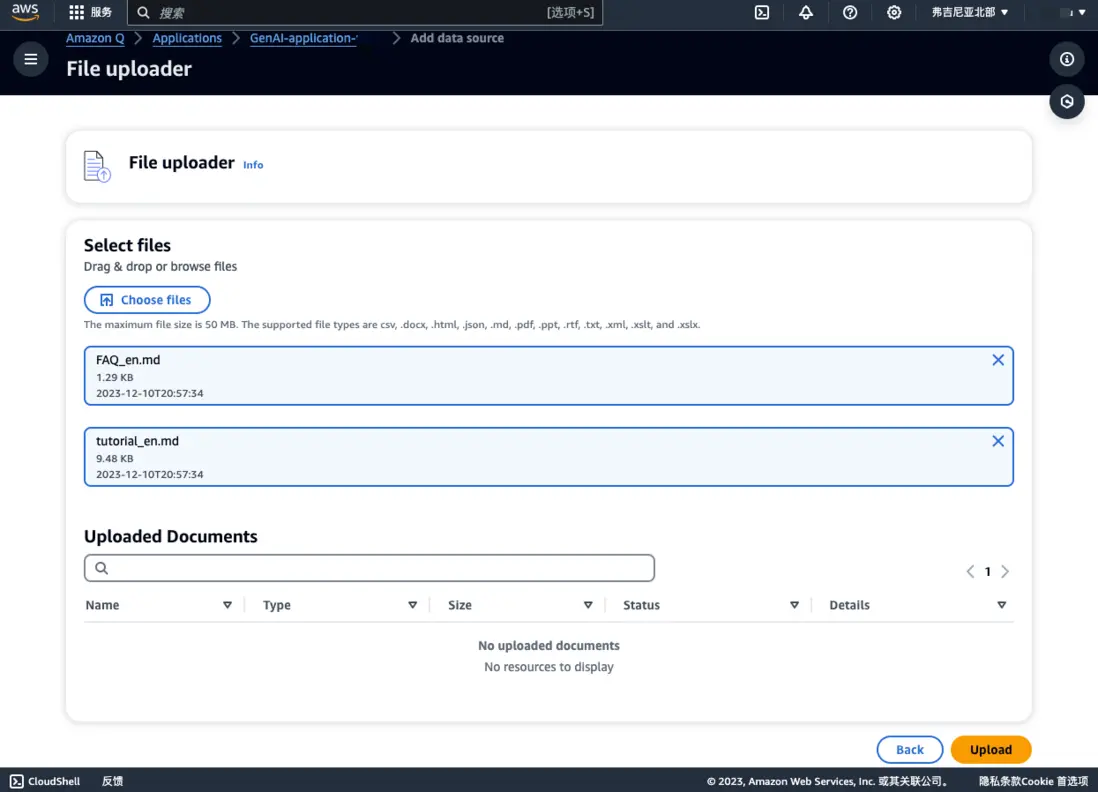Open CloudShell icon in top navigation bar

click(762, 12)
